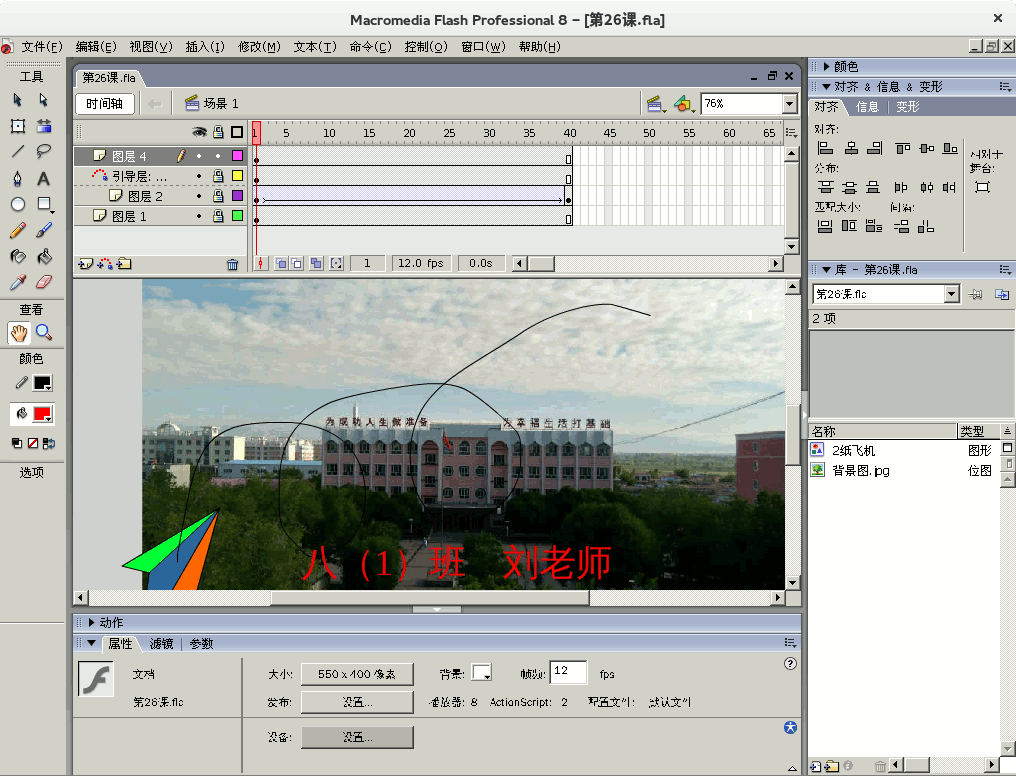Image resolution: width=1016 pixels, height=777 pixels.
Task: Switch to the 变形 tab
Action: pos(908,107)
